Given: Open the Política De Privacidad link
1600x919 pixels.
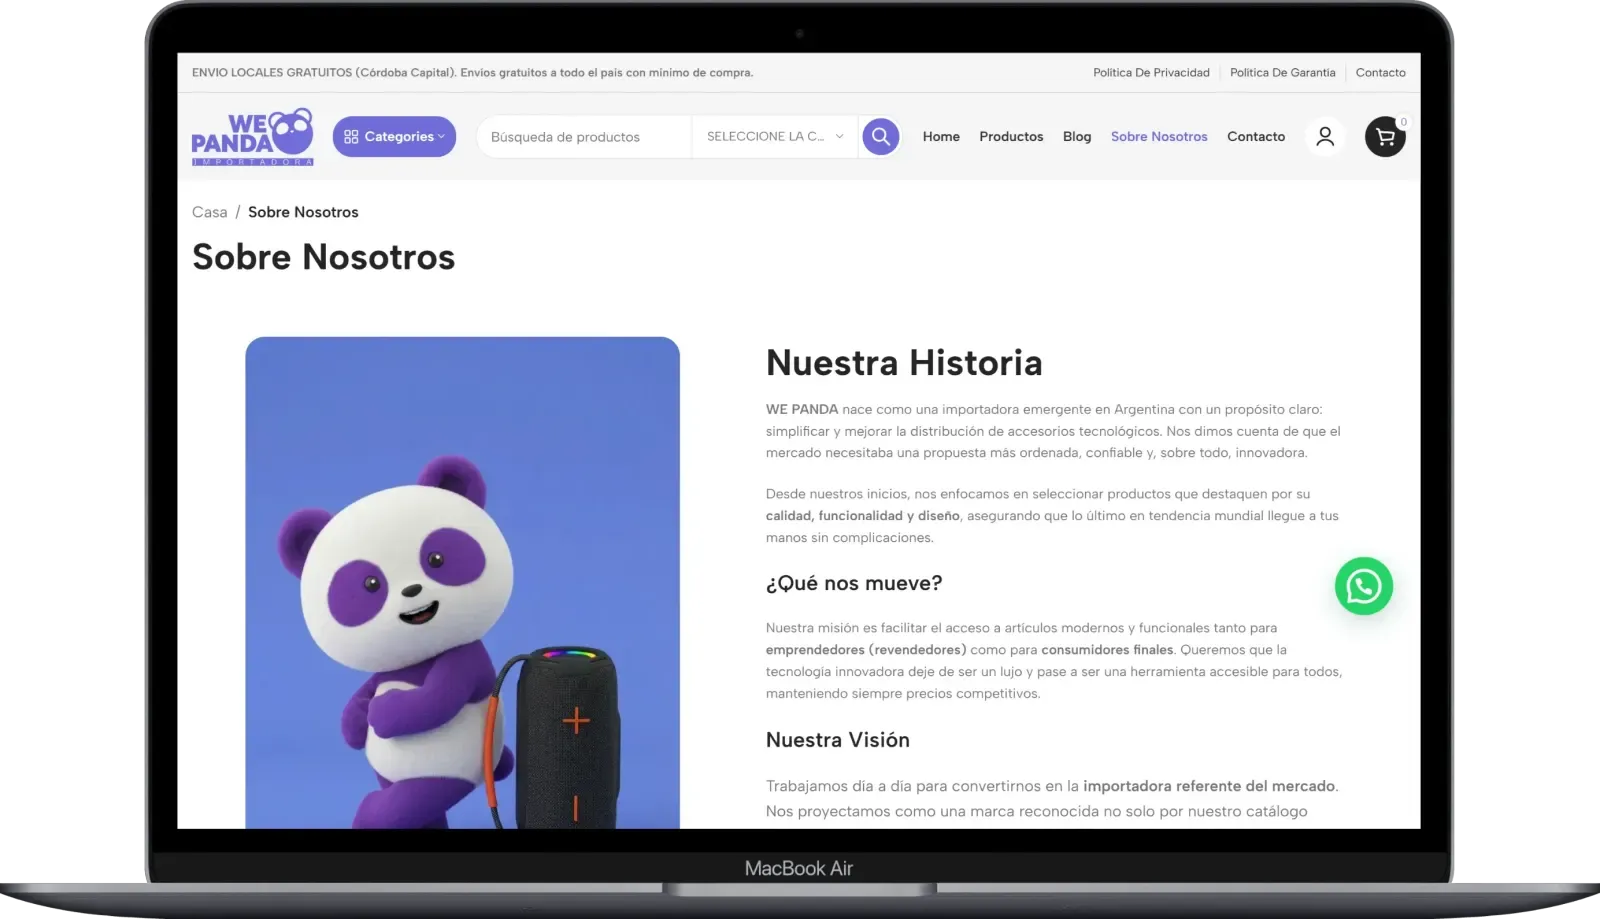Looking at the screenshot, I should pos(1151,73).
